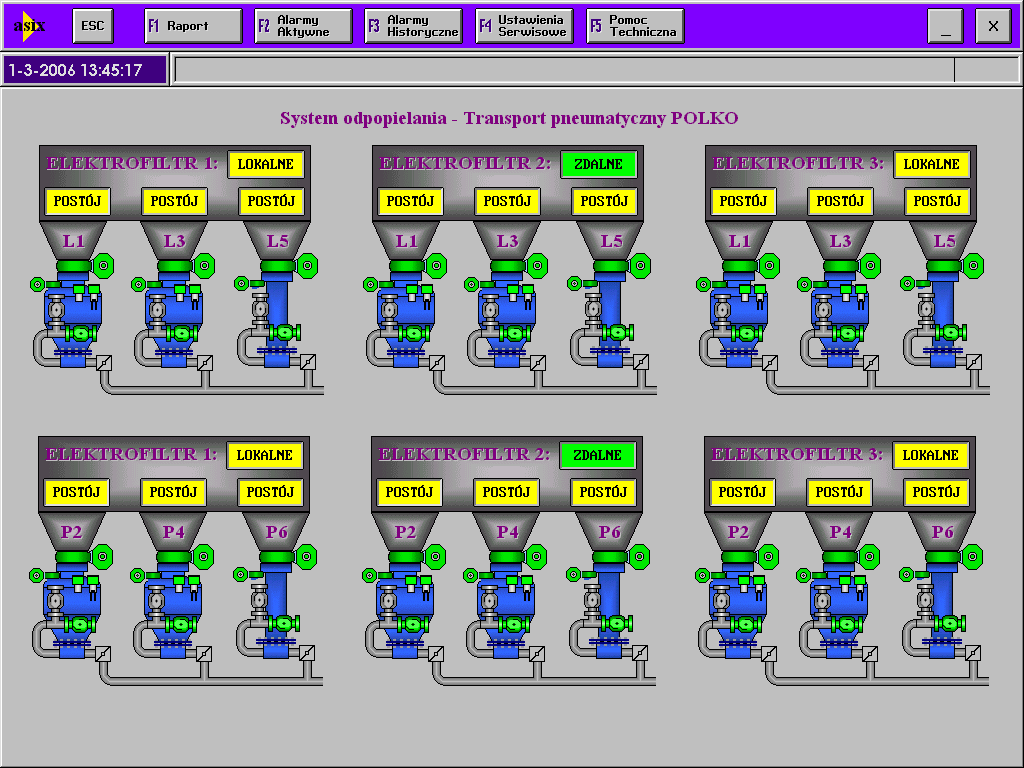The width and height of the screenshot is (1024, 768).
Task: Click POSTÓJ status above P2 in Elektrofiltr 1
Action: point(76,492)
